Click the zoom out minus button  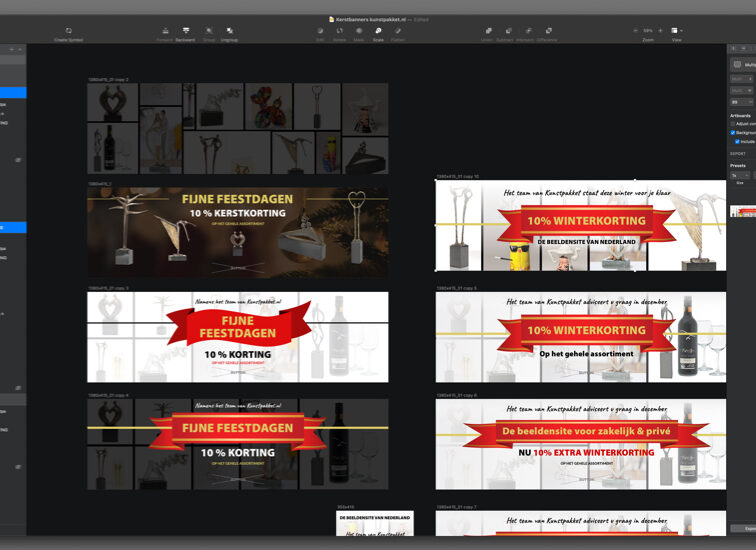(635, 30)
